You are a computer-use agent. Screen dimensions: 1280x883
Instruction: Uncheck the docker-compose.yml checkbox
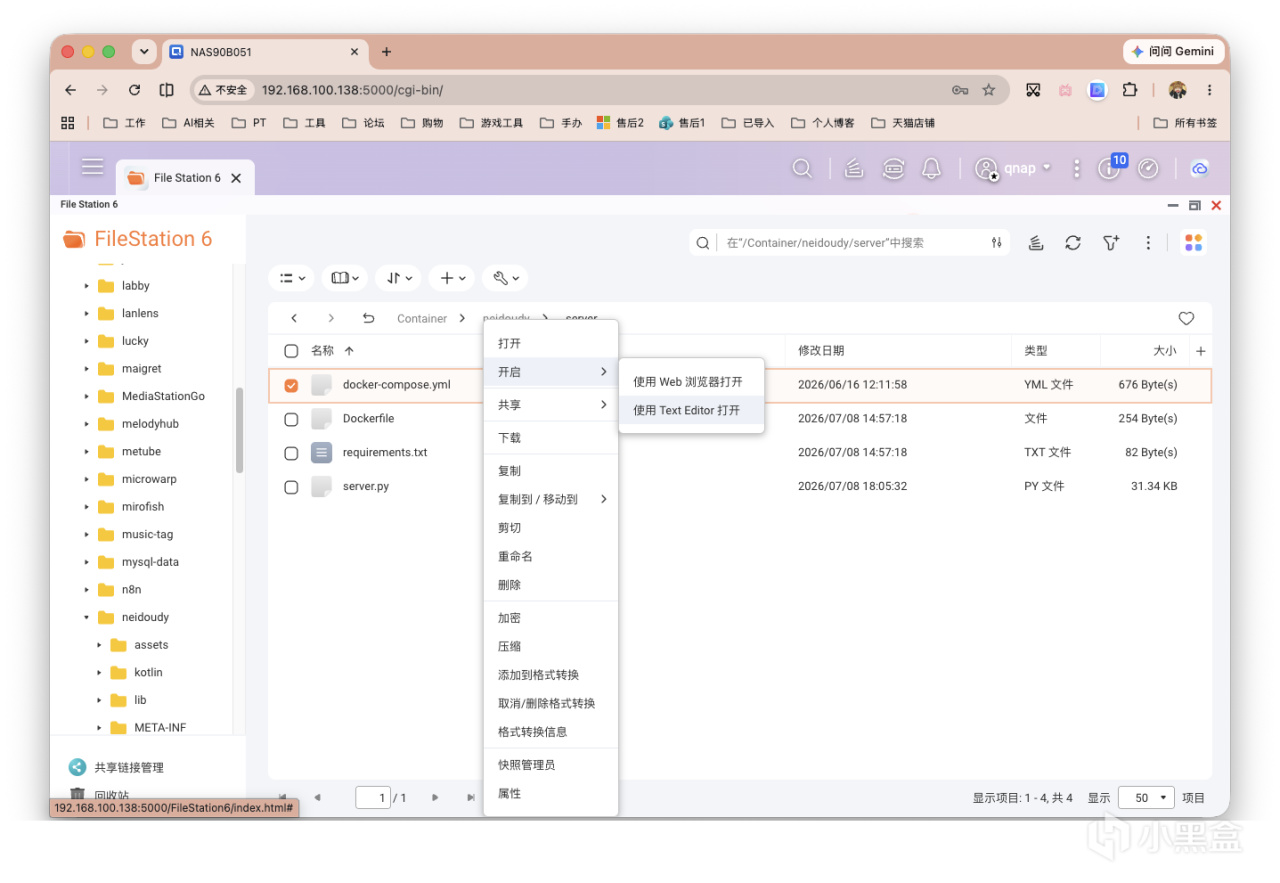pos(291,385)
